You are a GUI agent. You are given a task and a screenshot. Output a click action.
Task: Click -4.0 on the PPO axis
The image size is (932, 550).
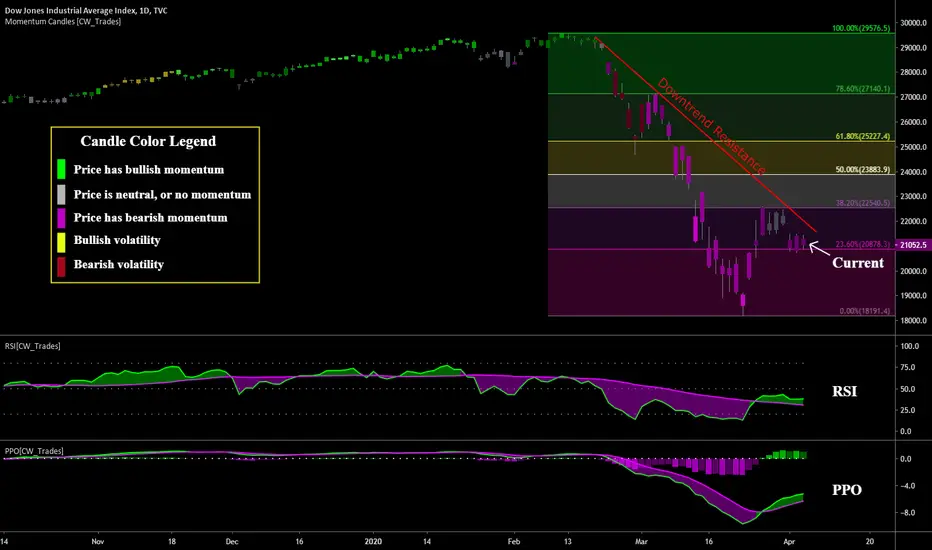(907, 486)
